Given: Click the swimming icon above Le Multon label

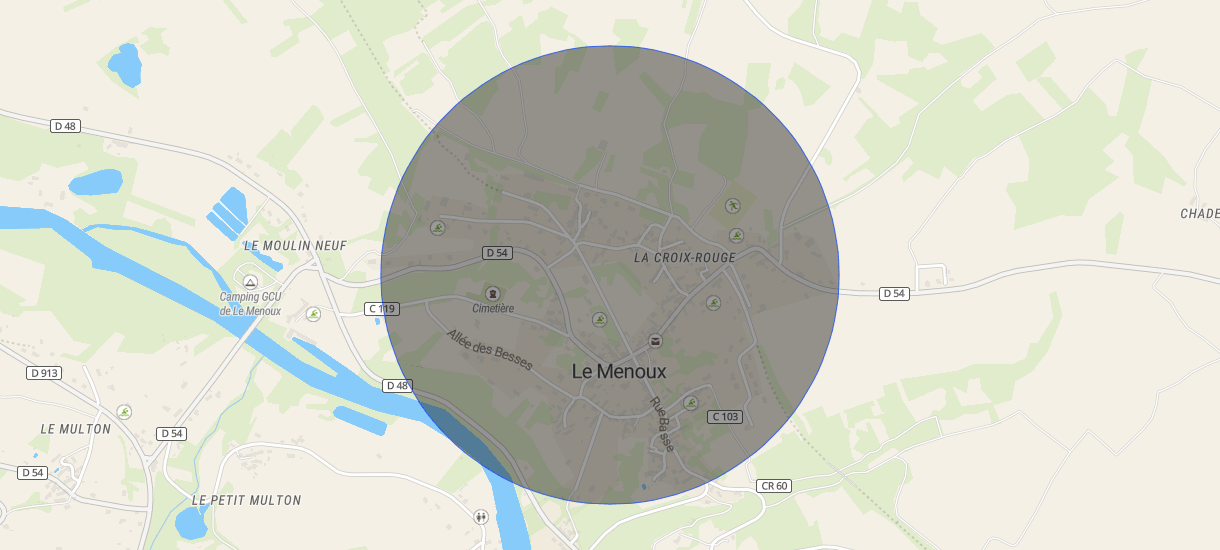Looking at the screenshot, I should pos(124,412).
